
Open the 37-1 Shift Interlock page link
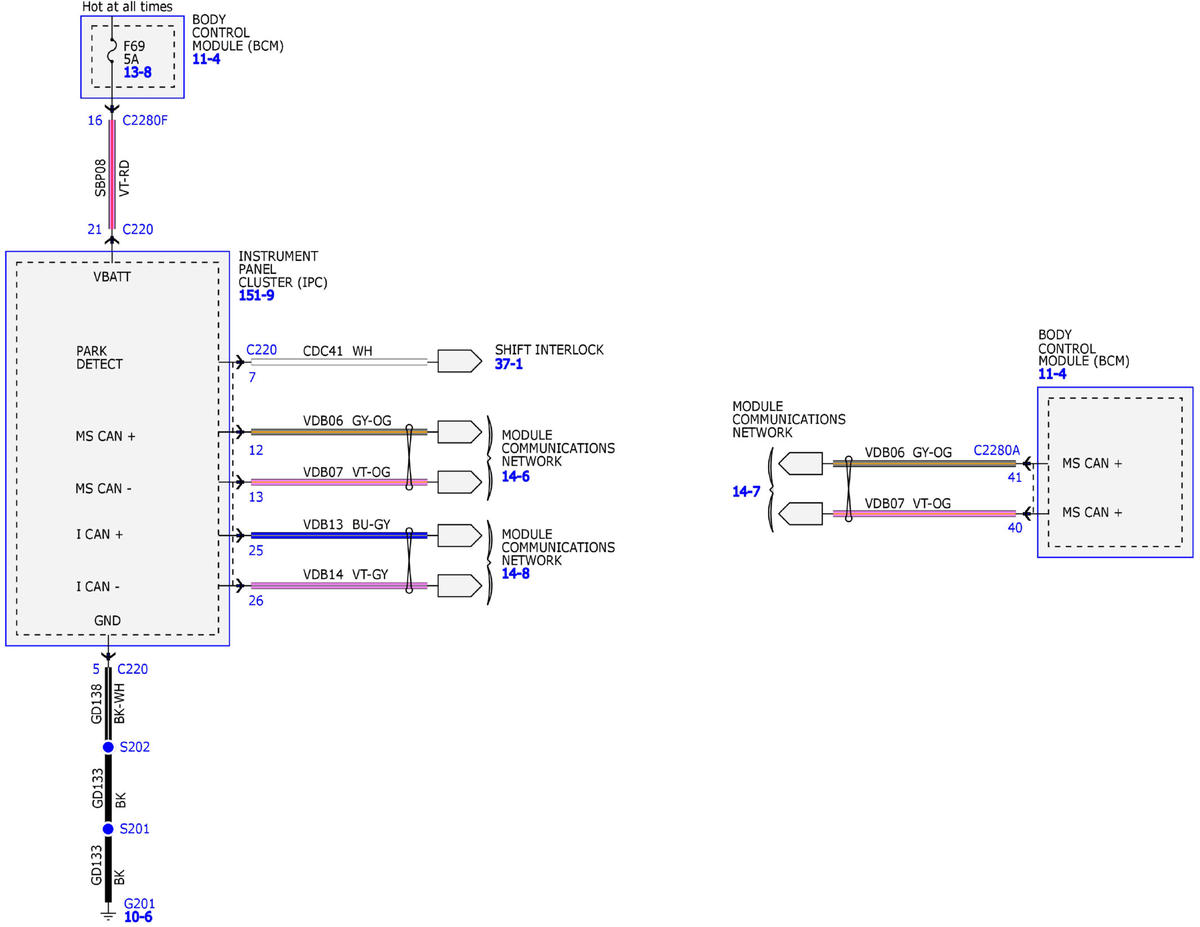tap(509, 364)
